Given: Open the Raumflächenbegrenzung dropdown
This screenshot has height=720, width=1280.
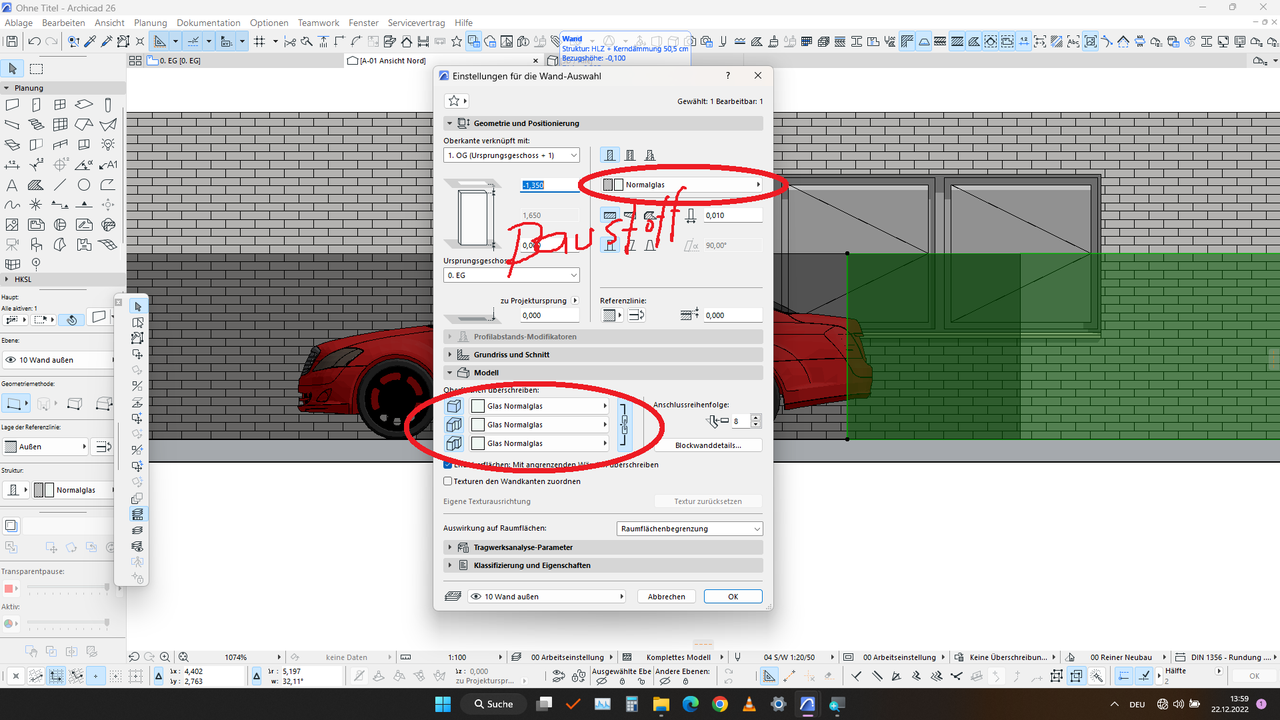Looking at the screenshot, I should (x=689, y=528).
